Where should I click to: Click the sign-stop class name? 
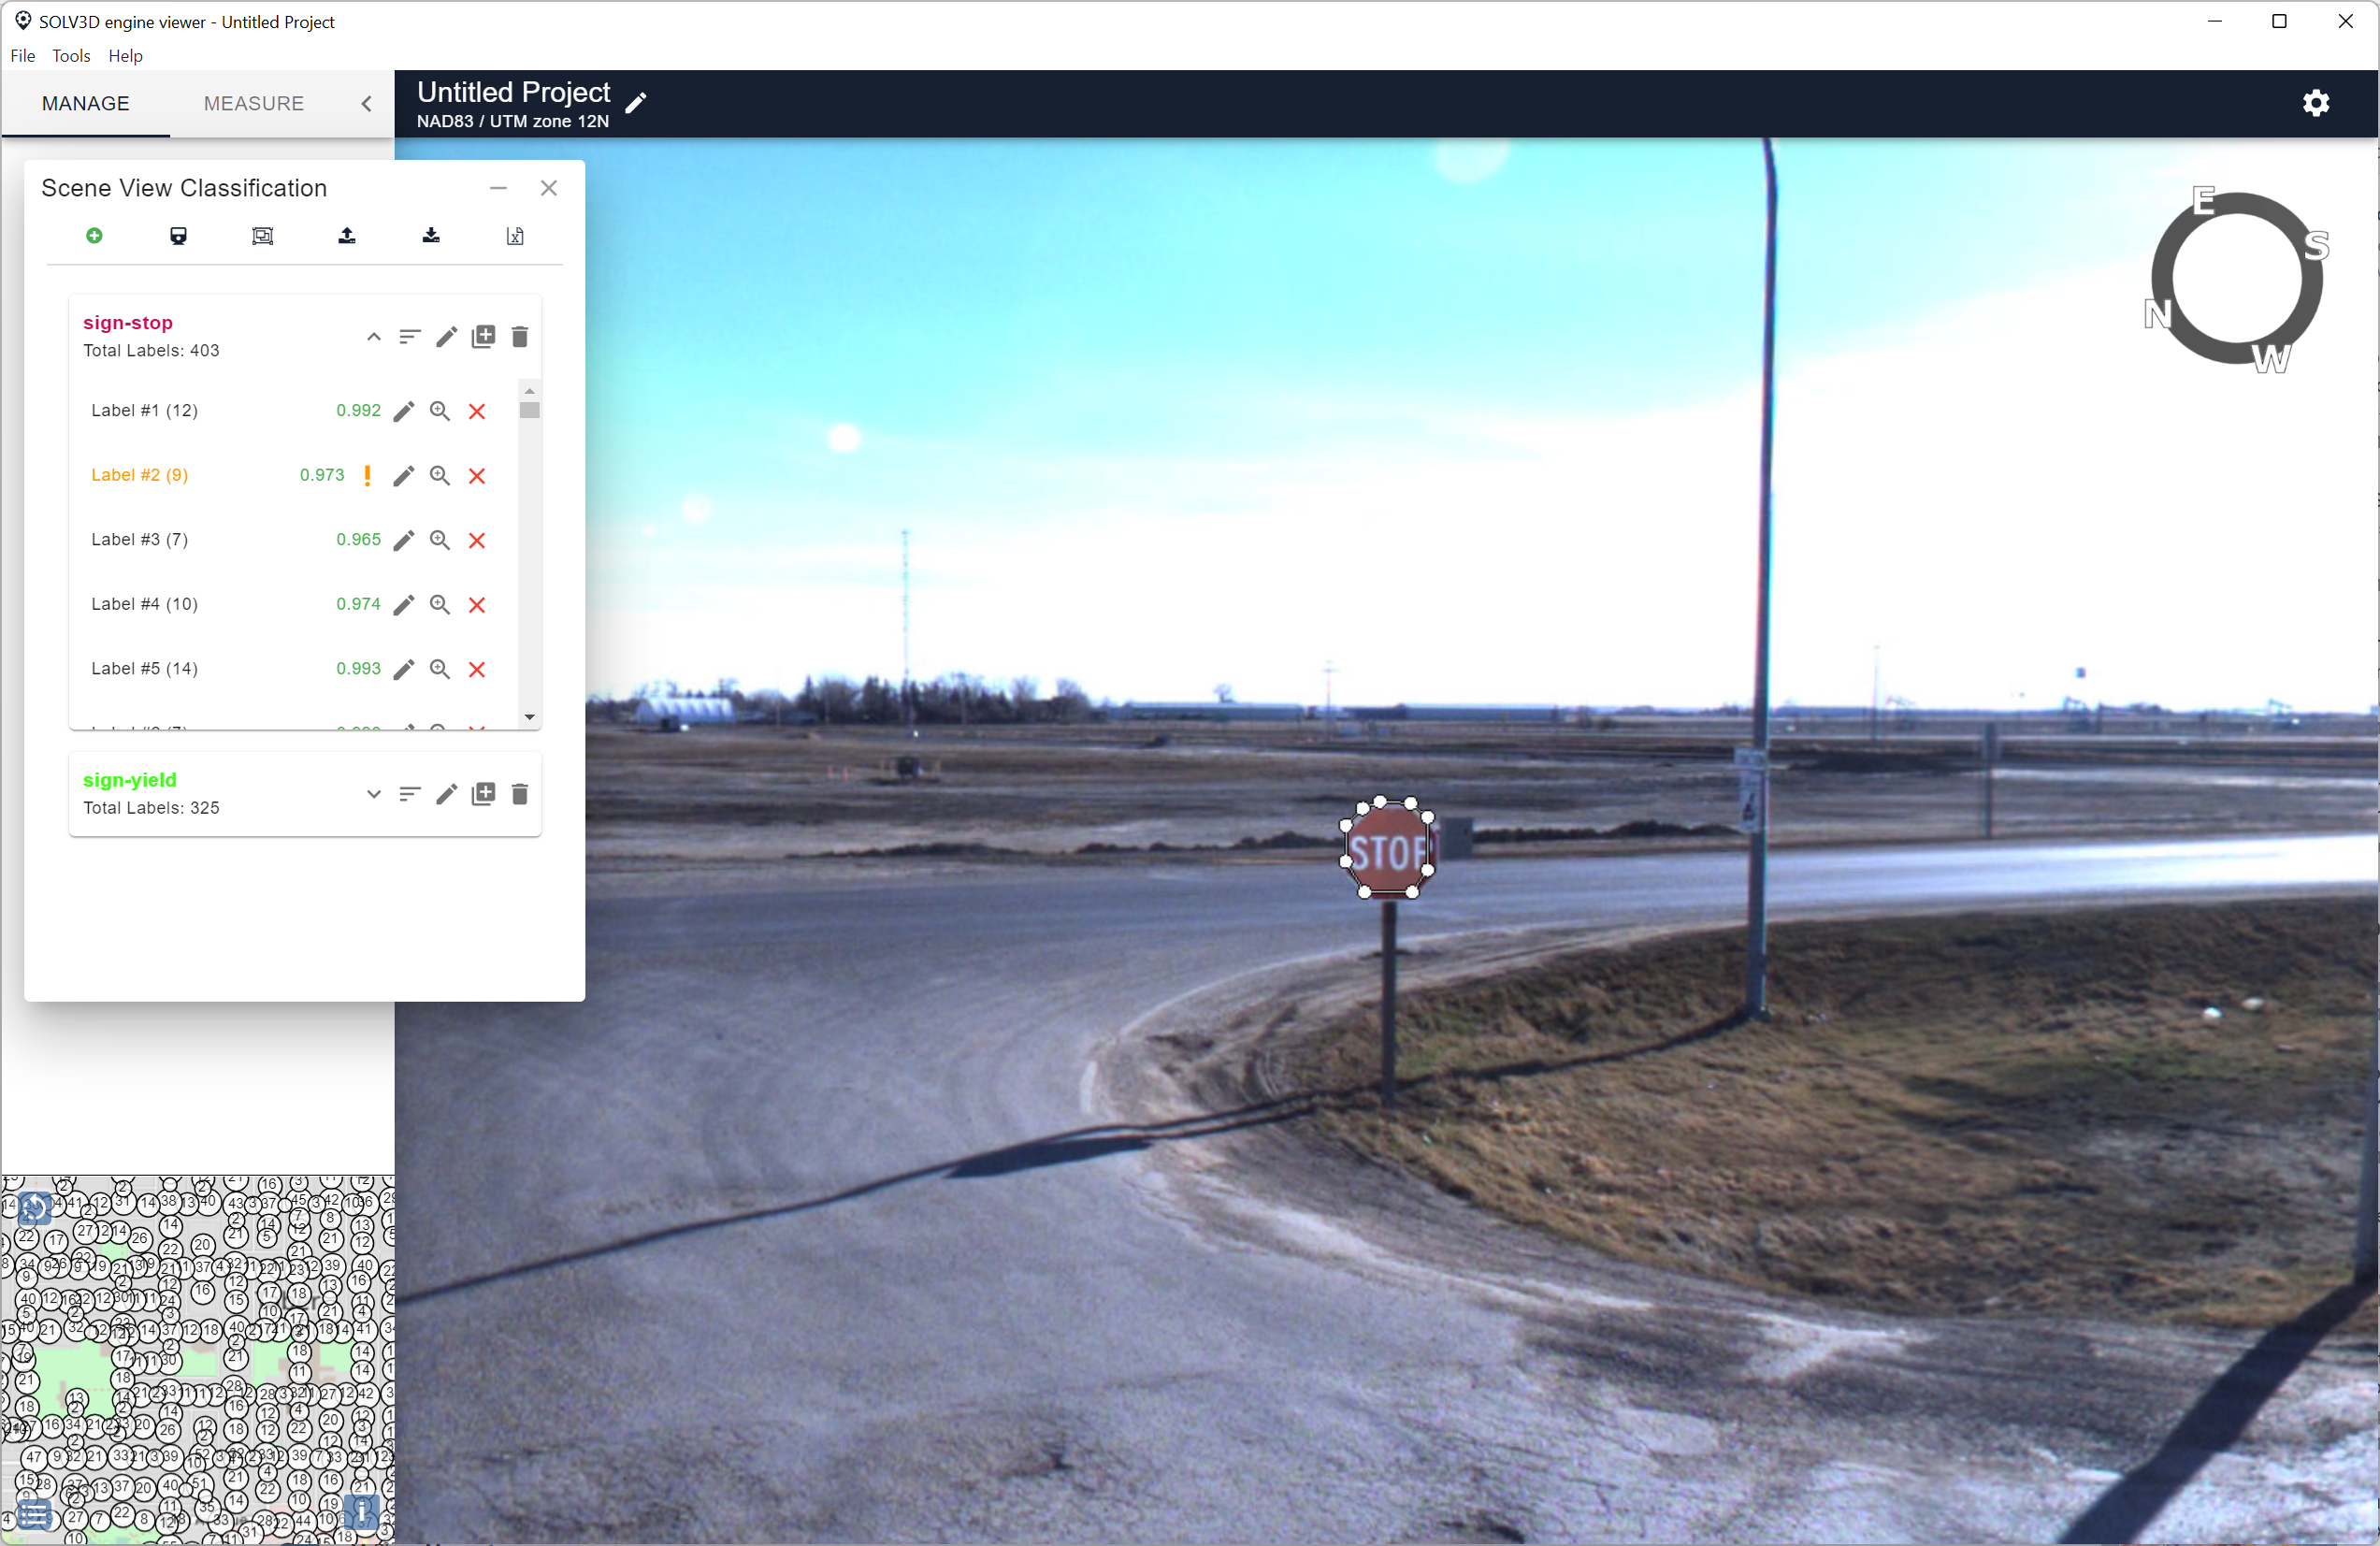pos(128,323)
